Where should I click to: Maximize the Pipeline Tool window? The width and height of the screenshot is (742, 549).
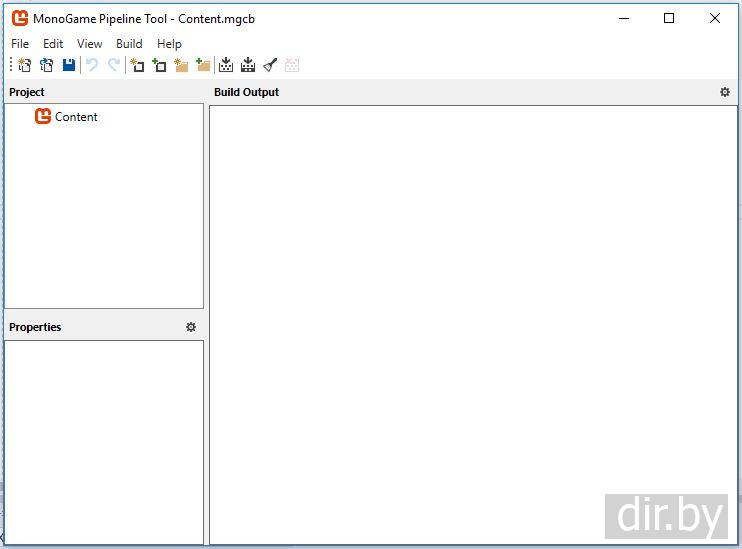(x=669, y=18)
